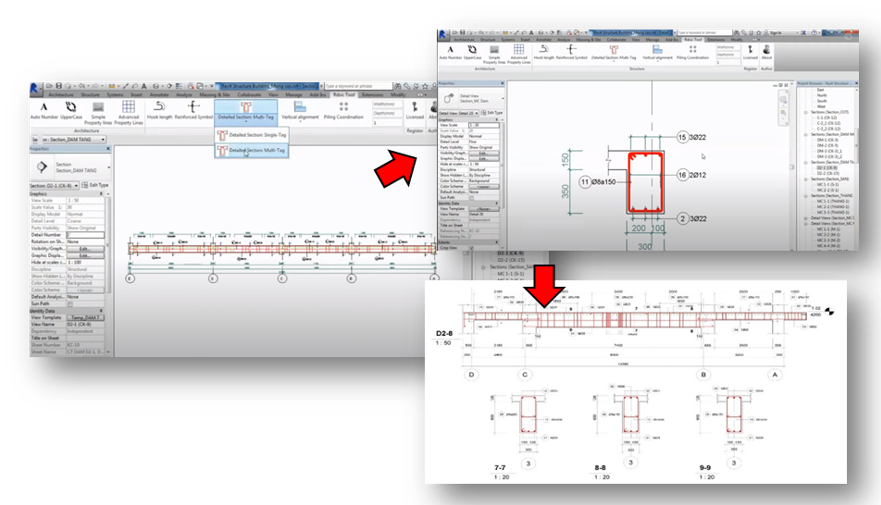Select rebar tag 15 3Ø22 in the Detail View

coord(692,137)
